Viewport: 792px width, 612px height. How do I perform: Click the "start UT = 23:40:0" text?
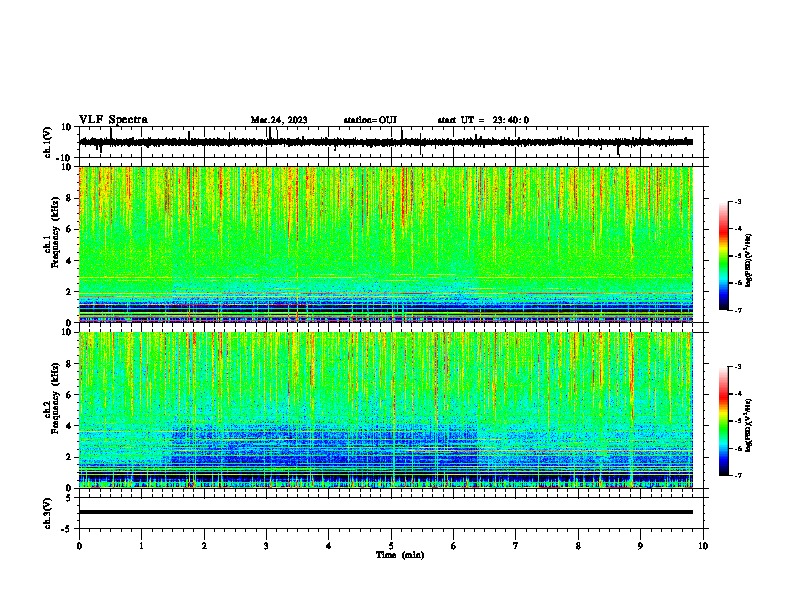483,120
